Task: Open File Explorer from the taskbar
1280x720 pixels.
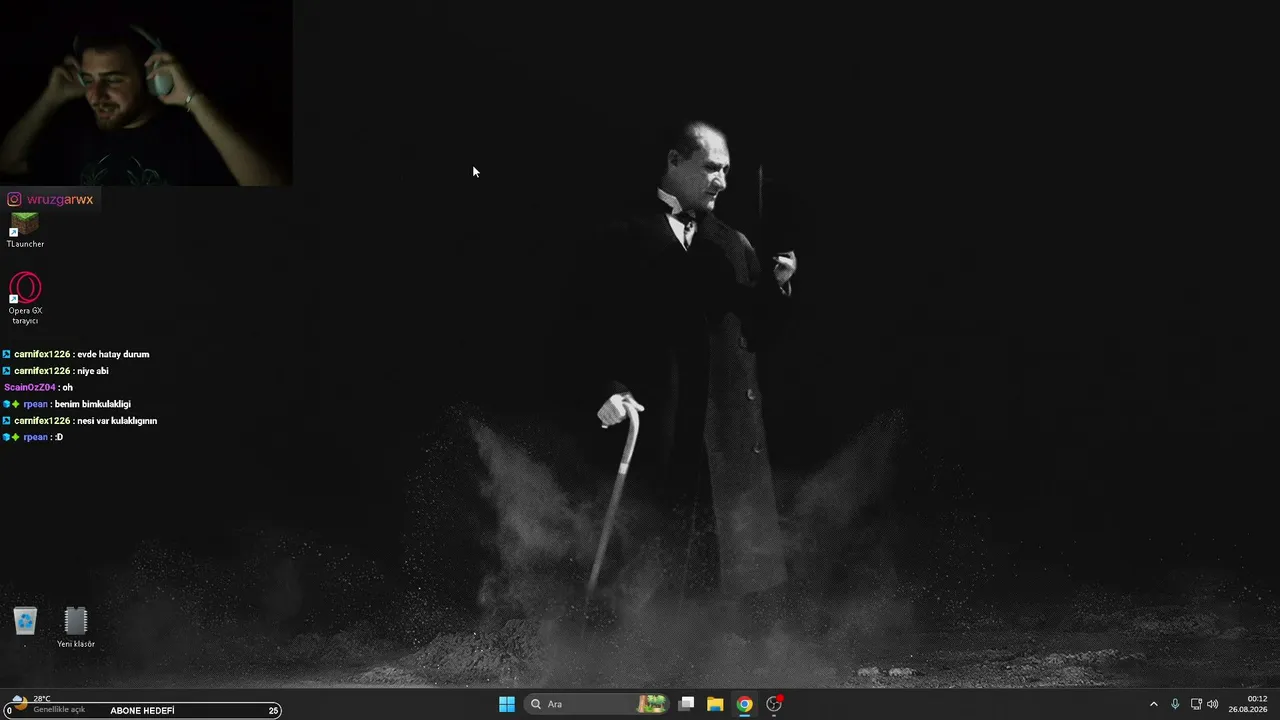Action: [715, 704]
